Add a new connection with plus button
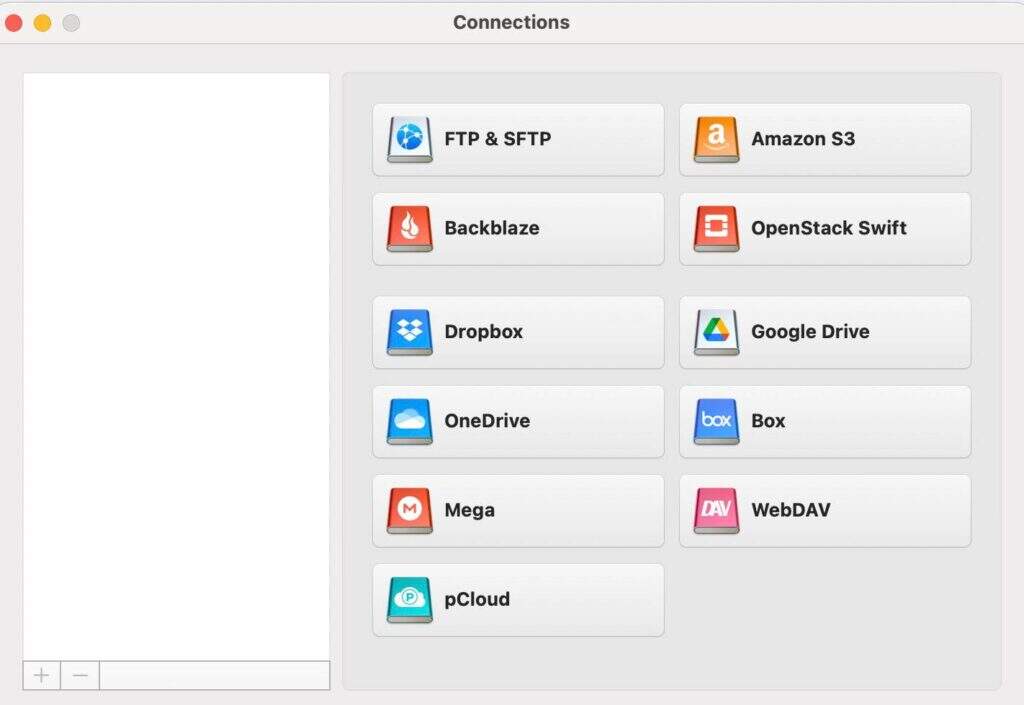The width and height of the screenshot is (1024, 705). 41,675
